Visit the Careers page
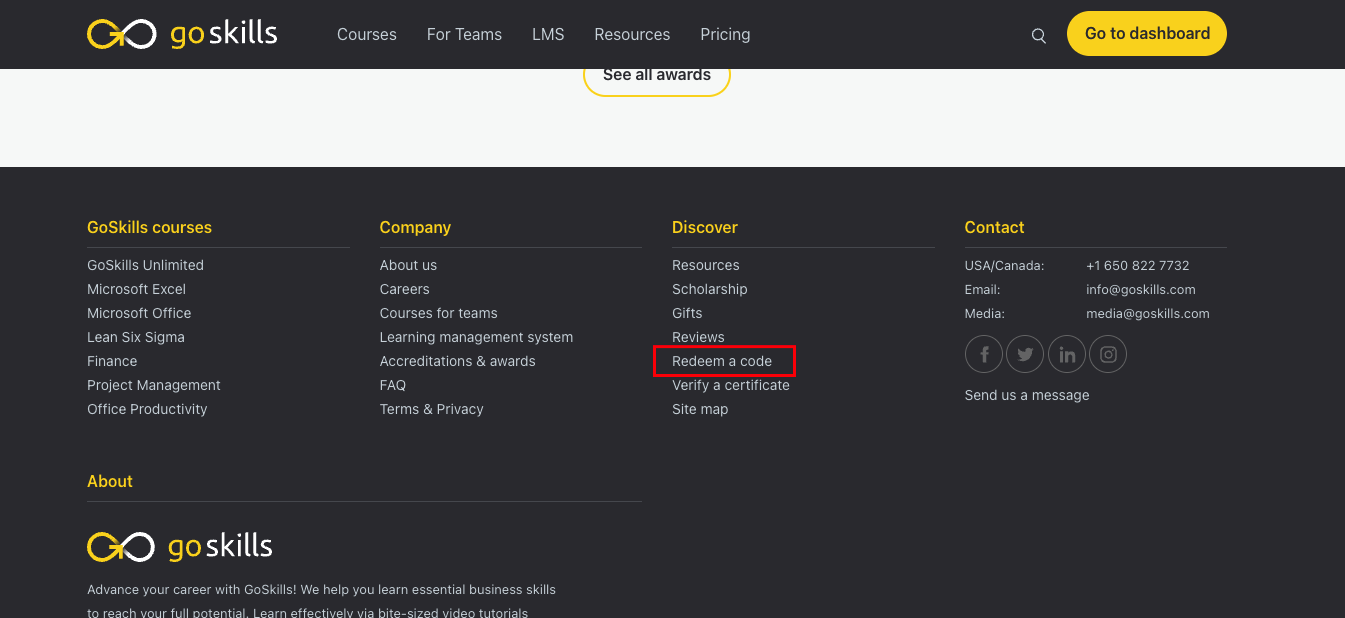Screen dimensions: 1345x618 pos(404,289)
